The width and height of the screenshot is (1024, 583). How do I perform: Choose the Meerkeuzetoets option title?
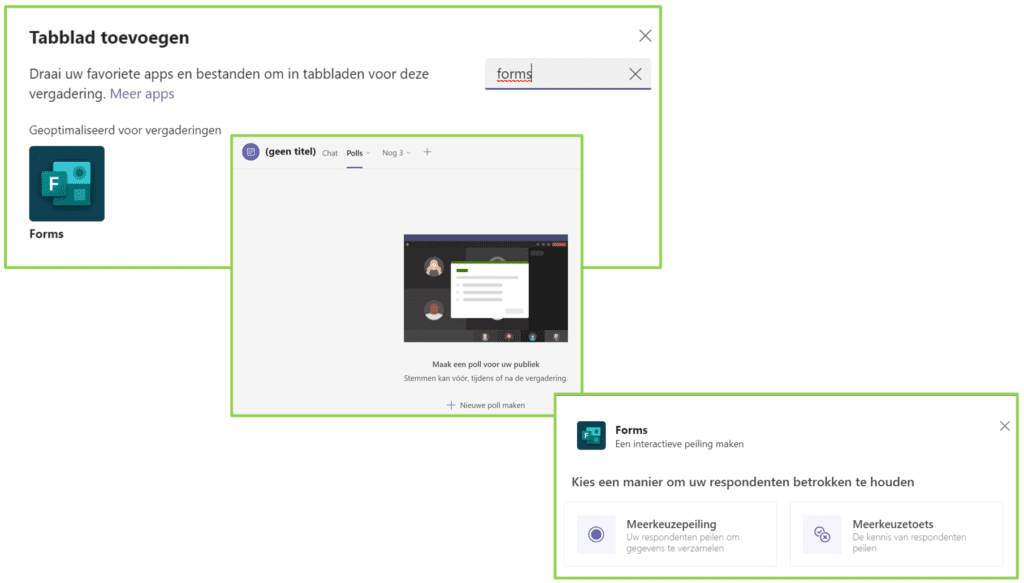893,524
